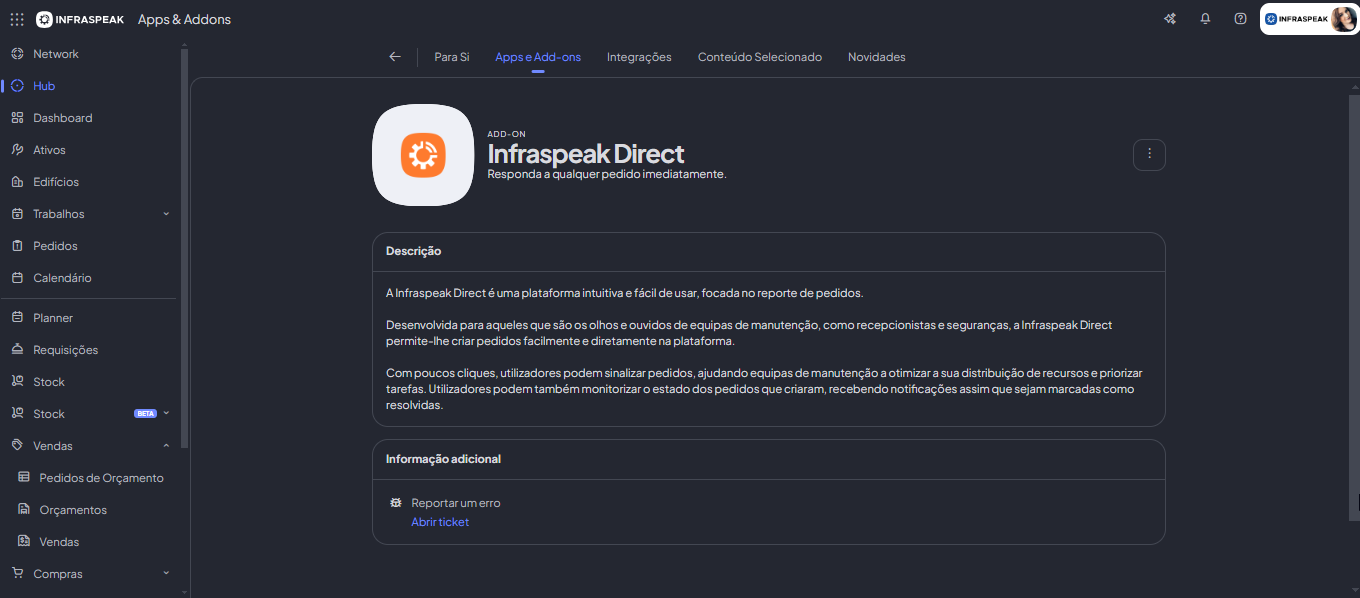1360x598 pixels.
Task: Click the Pedidos clipboard icon
Action: [17, 246]
